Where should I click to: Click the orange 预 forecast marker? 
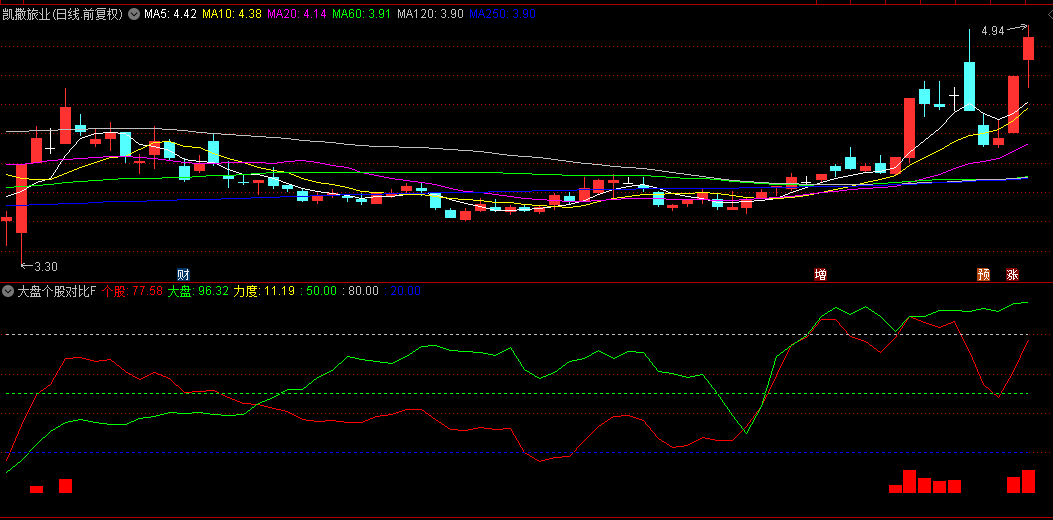(984, 274)
